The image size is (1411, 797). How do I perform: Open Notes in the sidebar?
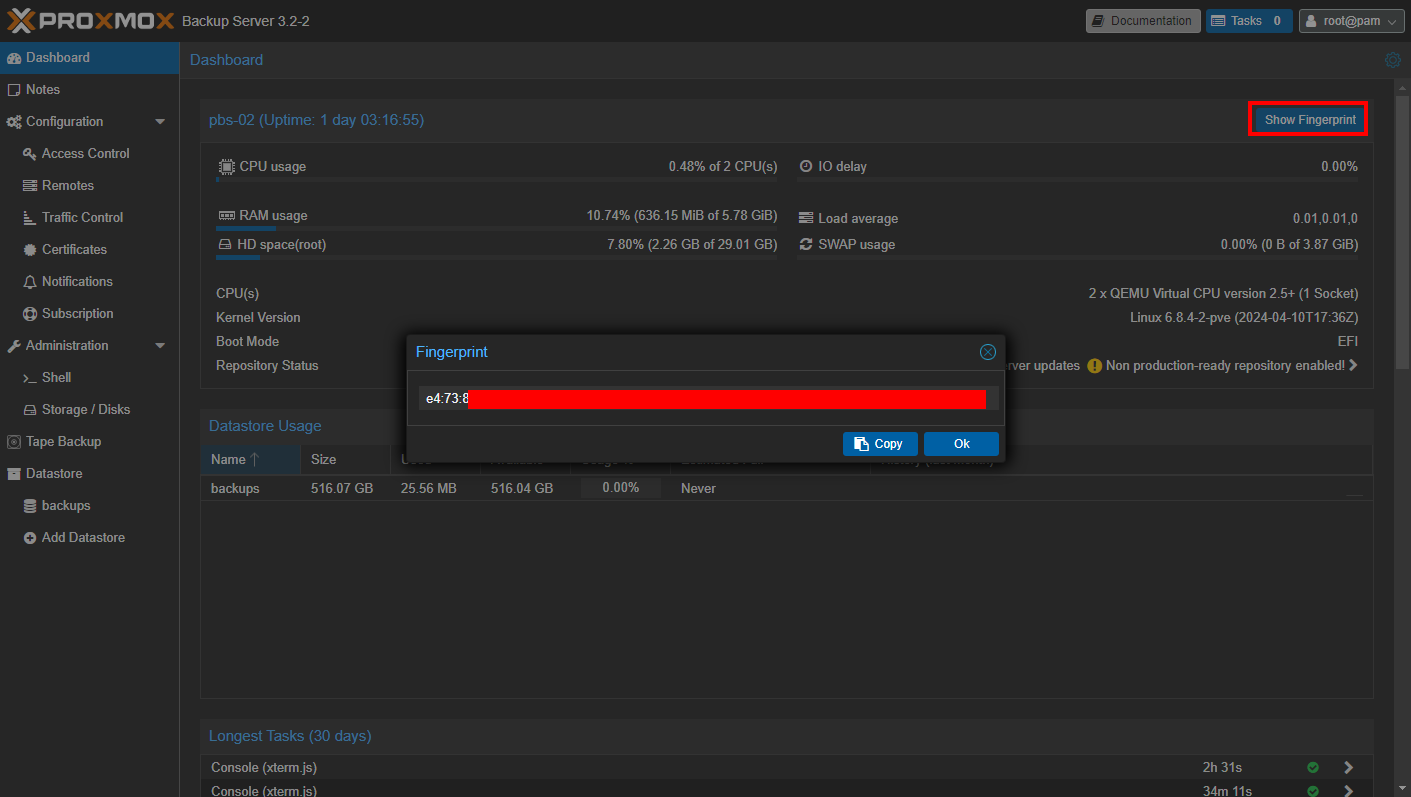89,90
